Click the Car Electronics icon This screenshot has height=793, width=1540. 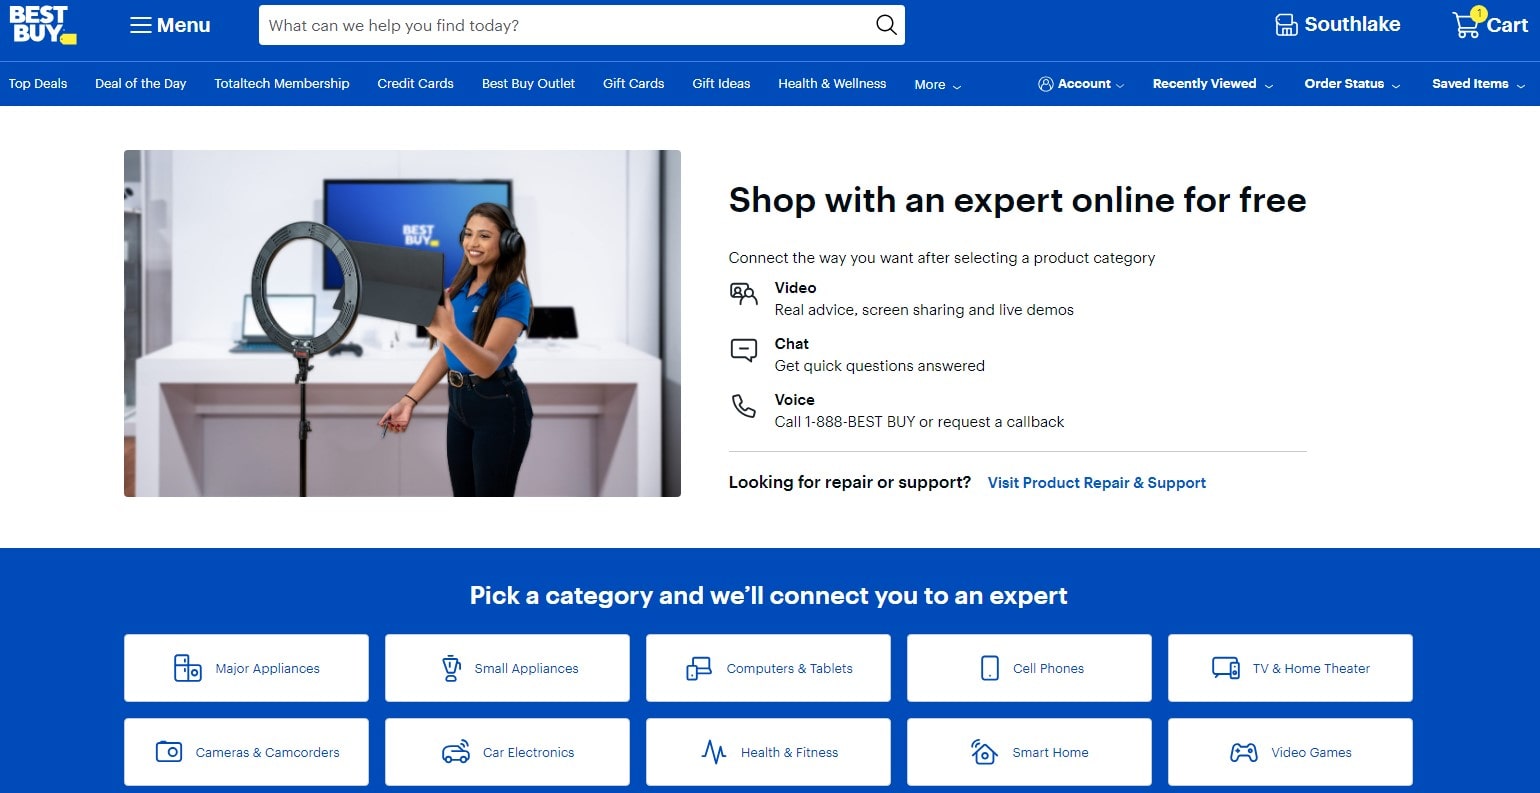pyautogui.click(x=456, y=752)
